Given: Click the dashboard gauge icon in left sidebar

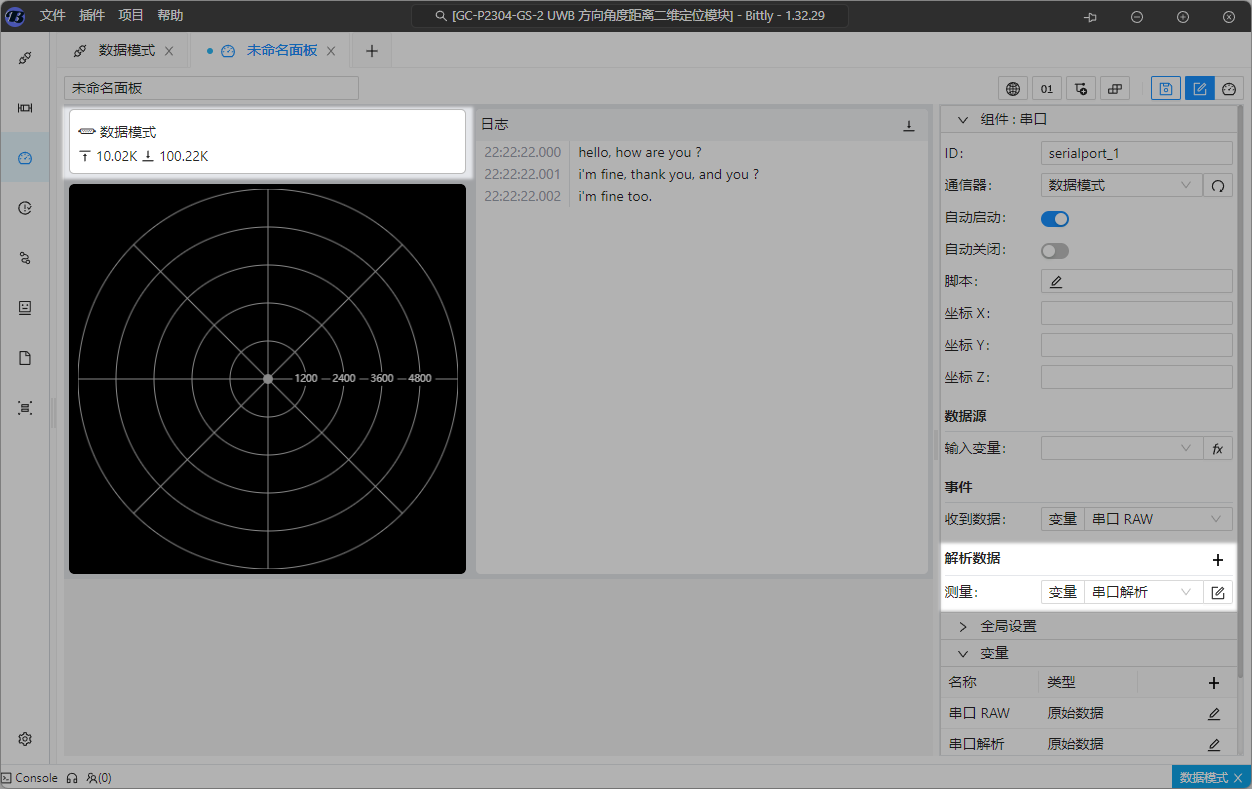Looking at the screenshot, I should tap(25, 158).
